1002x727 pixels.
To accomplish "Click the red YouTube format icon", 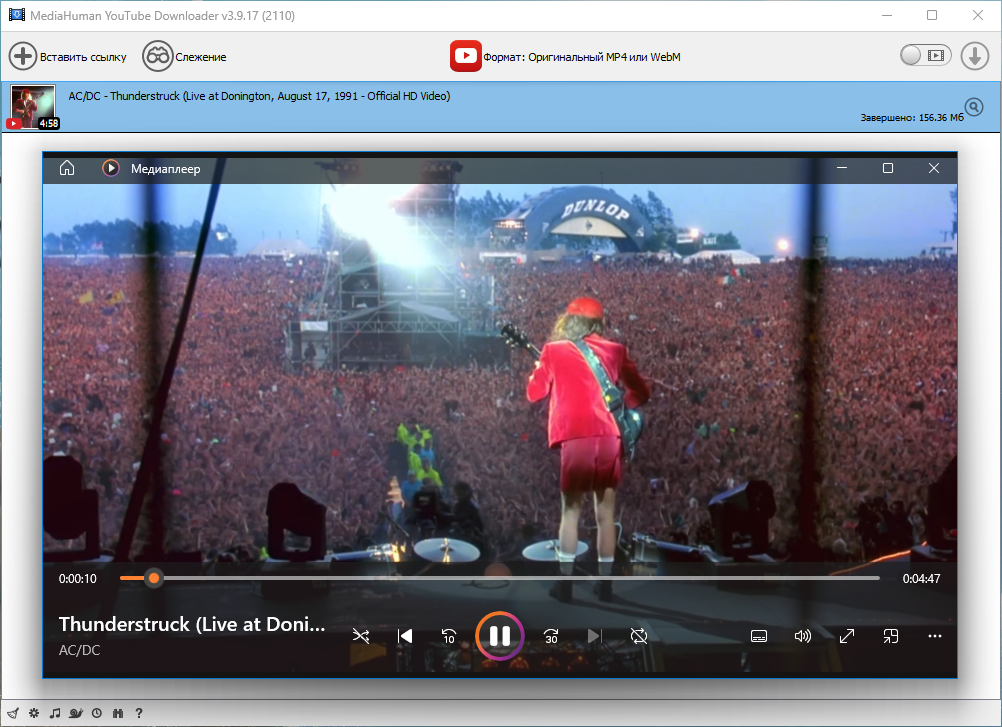I will click(465, 56).
